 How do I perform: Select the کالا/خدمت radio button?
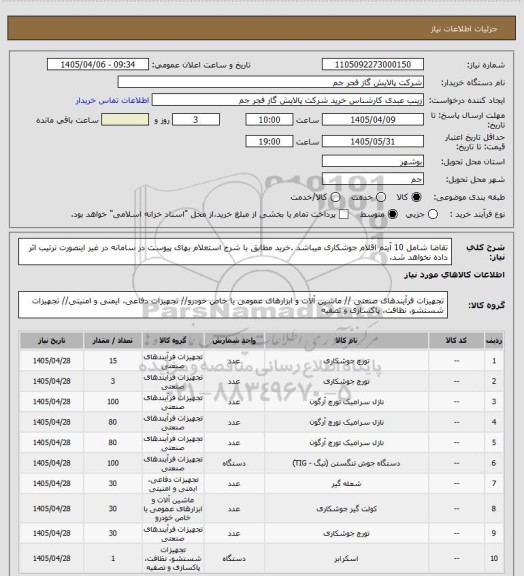[335, 197]
